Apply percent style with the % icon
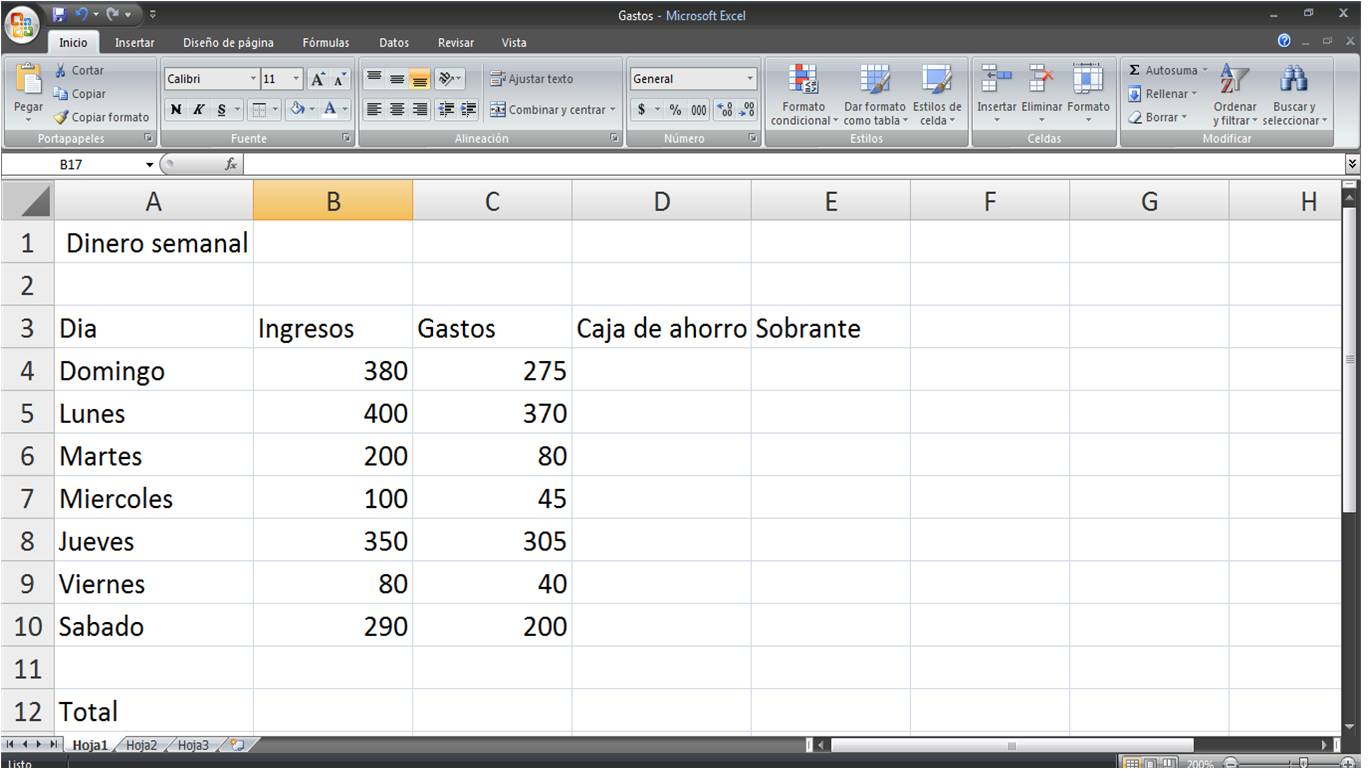1368x769 pixels. 677,111
